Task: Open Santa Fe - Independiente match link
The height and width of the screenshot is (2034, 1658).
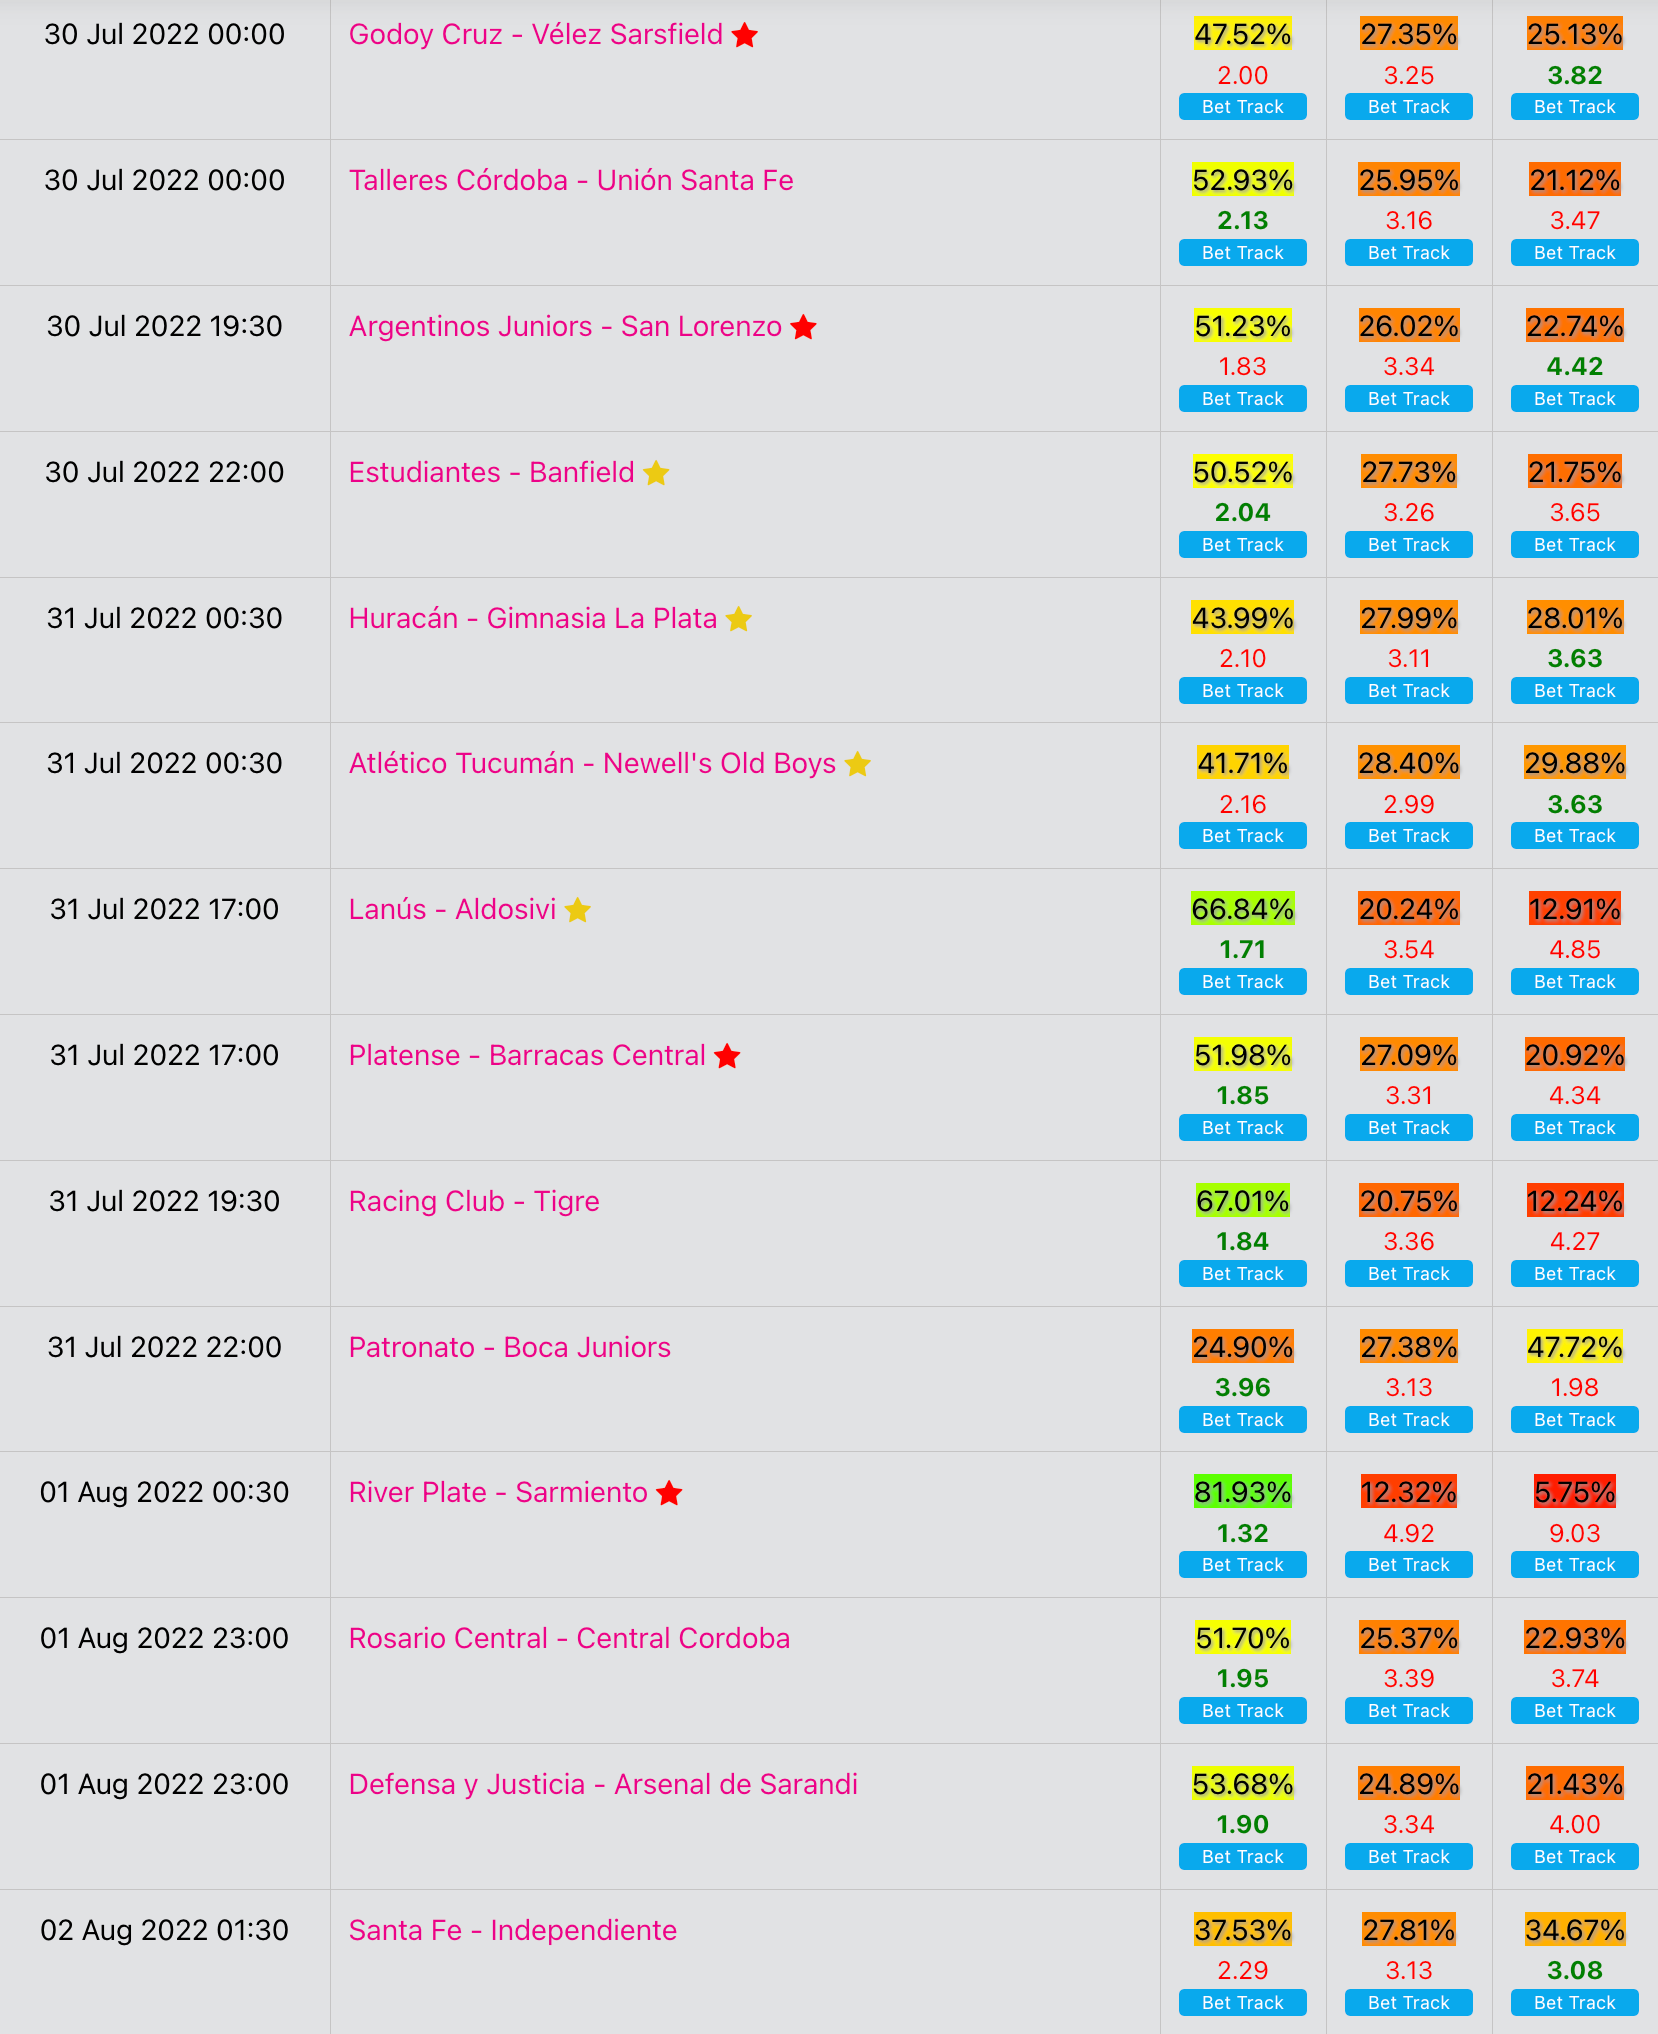Action: coord(513,1930)
